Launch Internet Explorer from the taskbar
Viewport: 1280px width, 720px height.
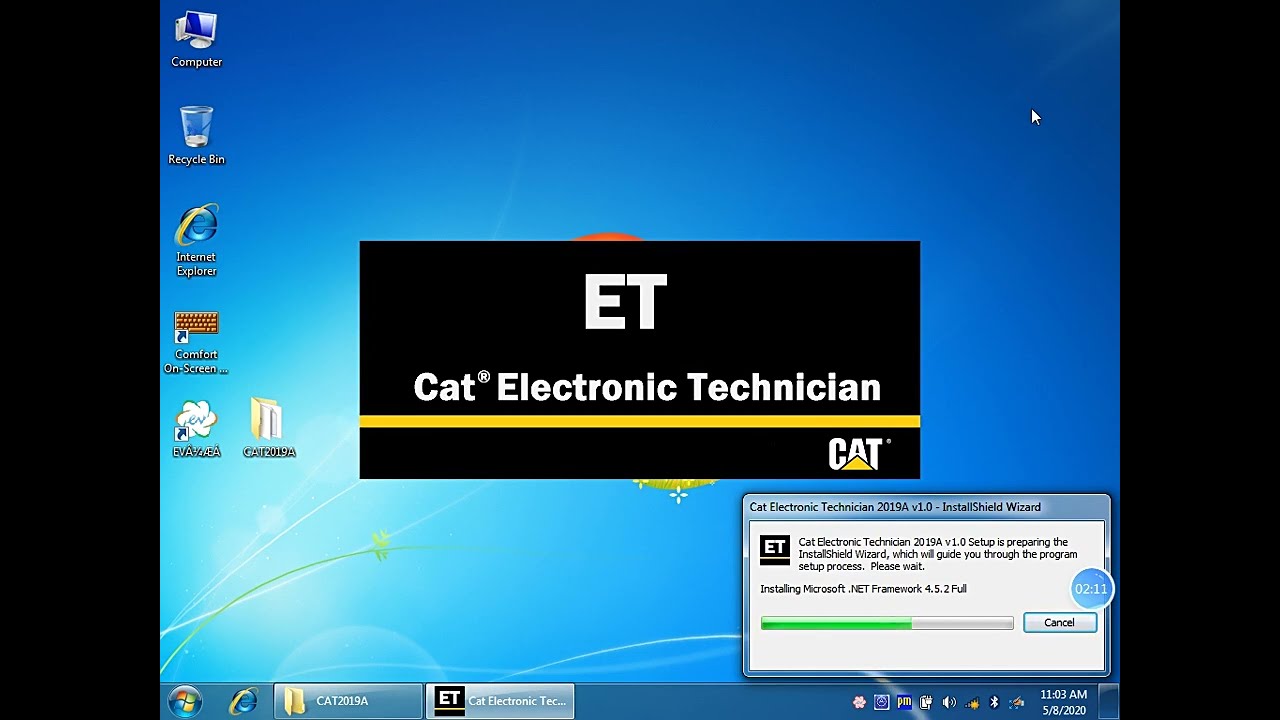(x=243, y=701)
